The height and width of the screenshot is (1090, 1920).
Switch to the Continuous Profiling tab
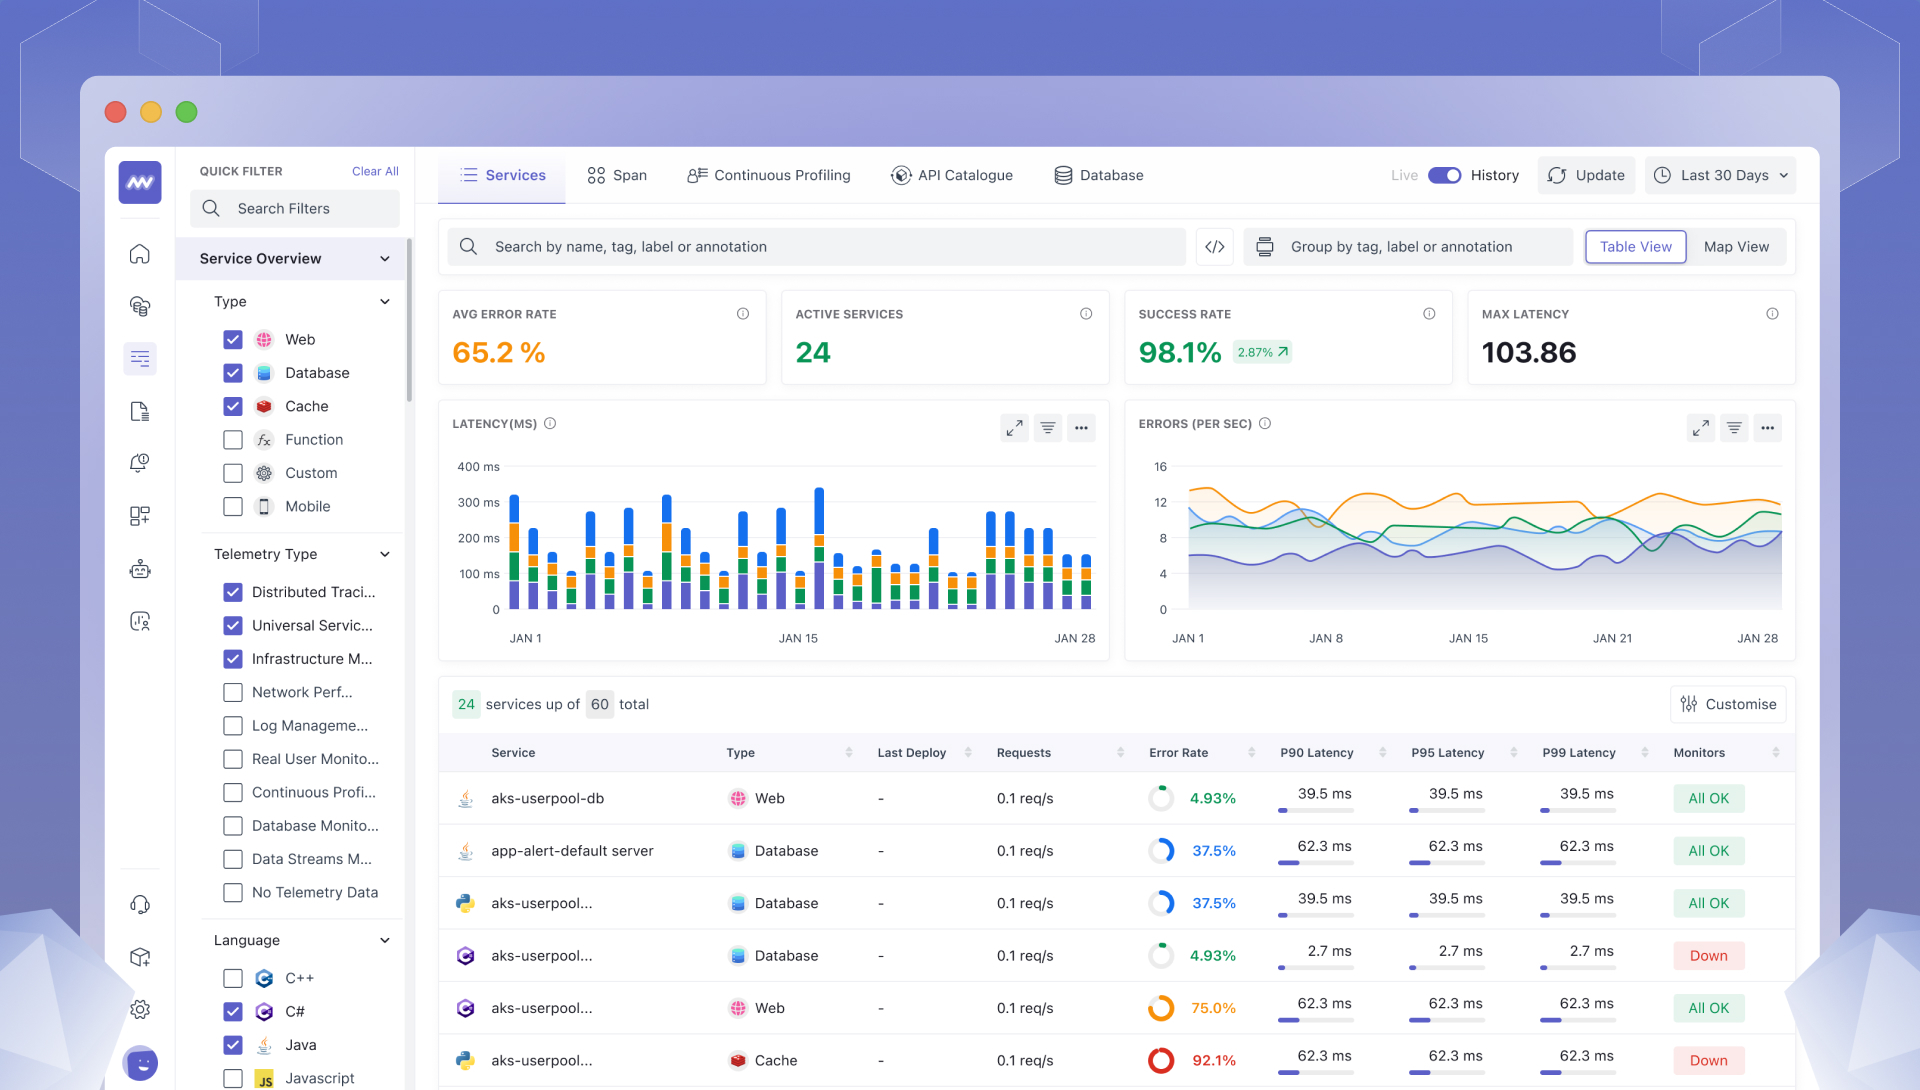[768, 175]
